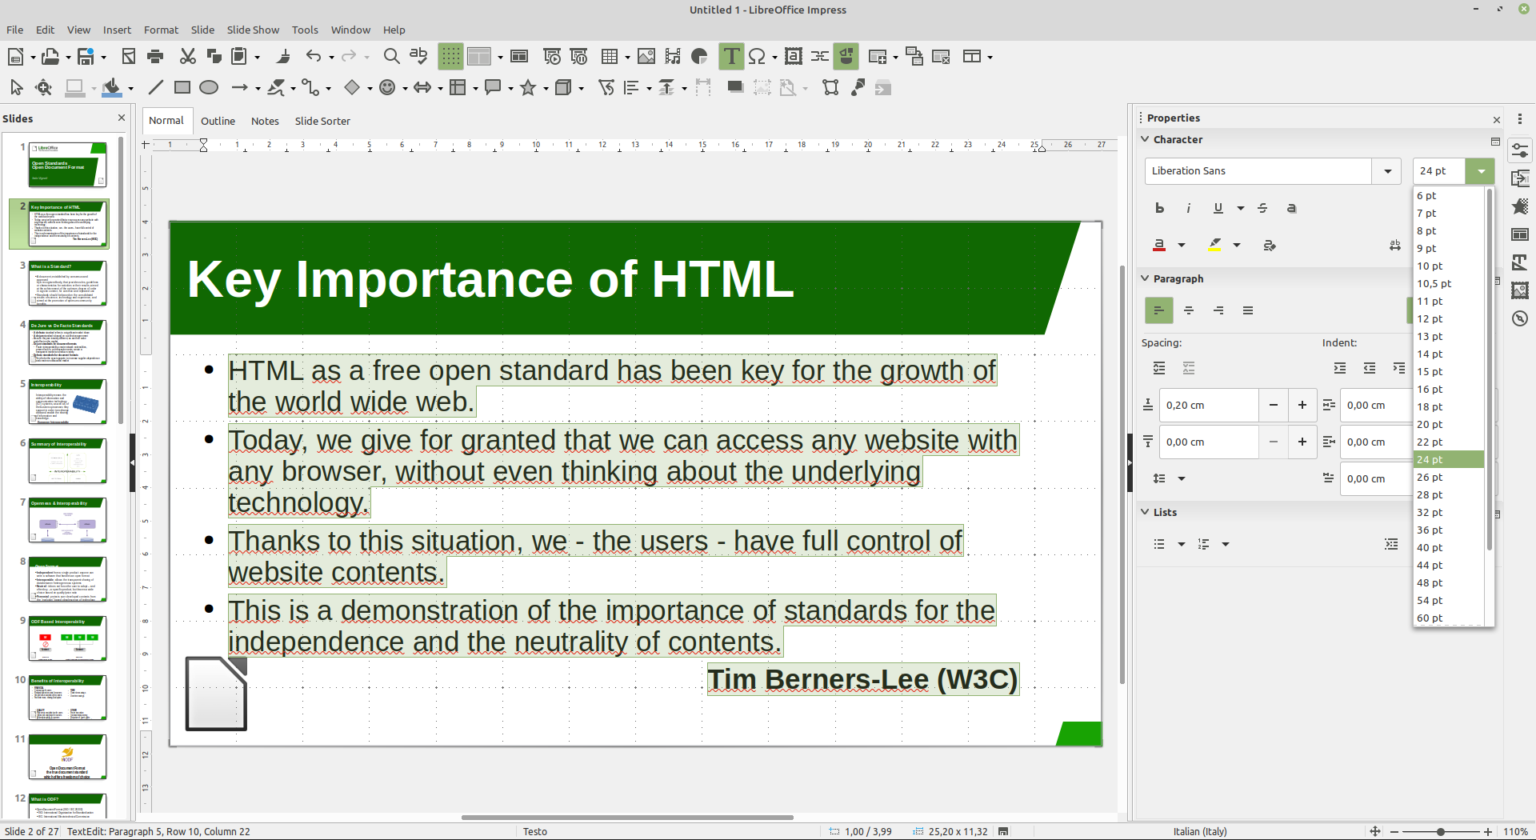Select the Stars and Banners shape tool
This screenshot has height=840, width=1536.
click(x=529, y=88)
